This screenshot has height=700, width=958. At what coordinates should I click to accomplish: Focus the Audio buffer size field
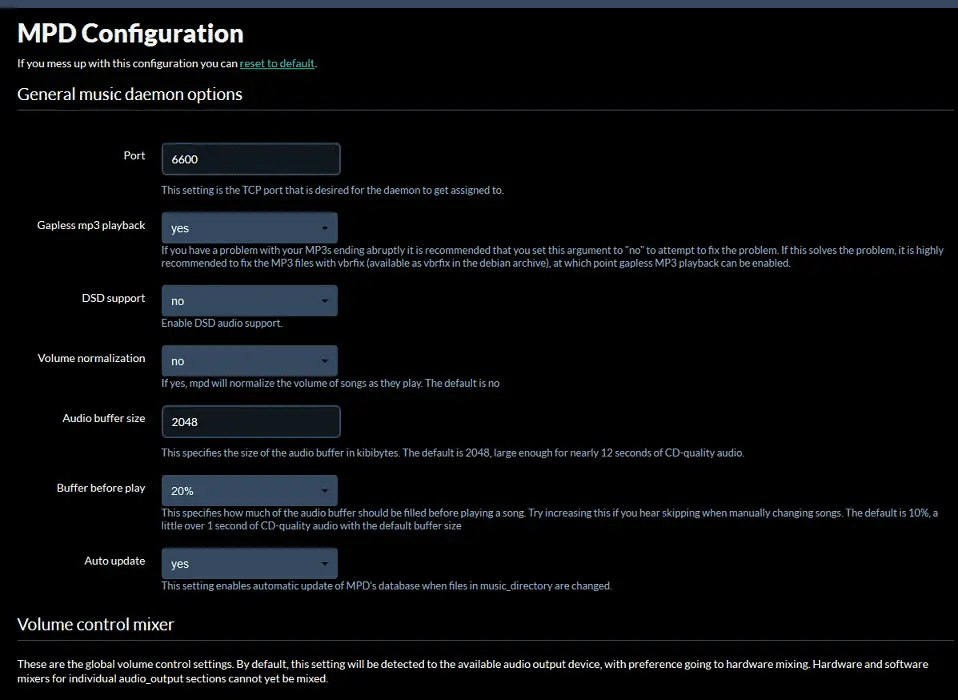click(251, 421)
